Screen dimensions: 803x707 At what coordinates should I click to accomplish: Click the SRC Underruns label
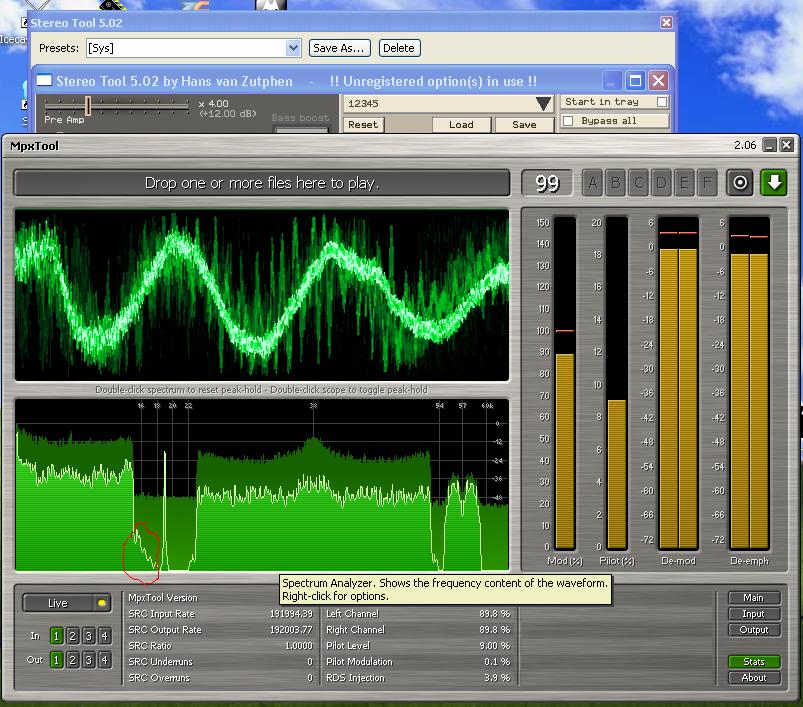click(160, 661)
